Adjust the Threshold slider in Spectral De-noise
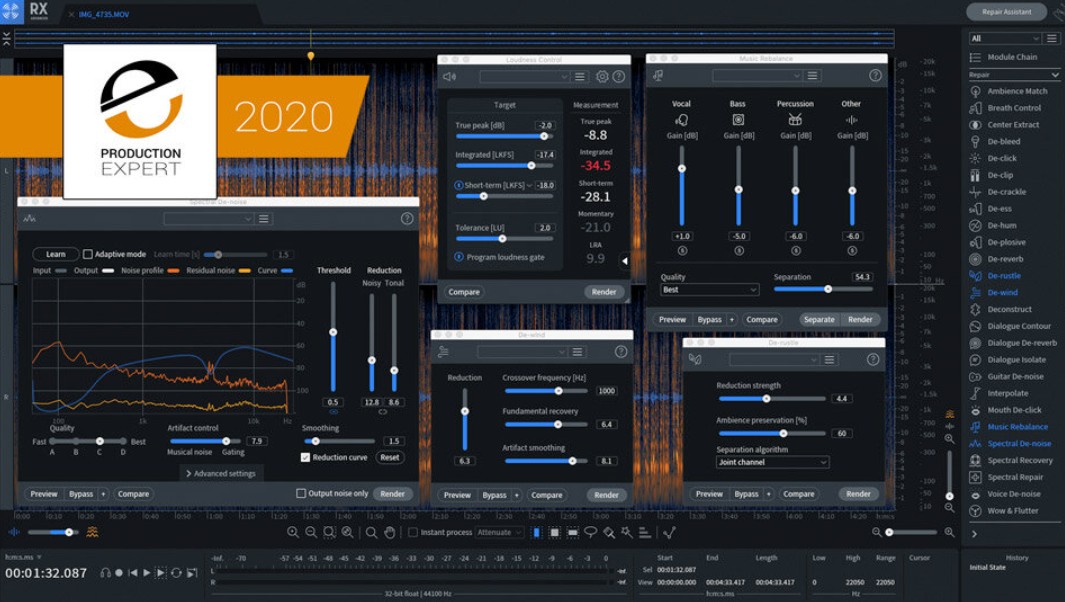 click(333, 337)
